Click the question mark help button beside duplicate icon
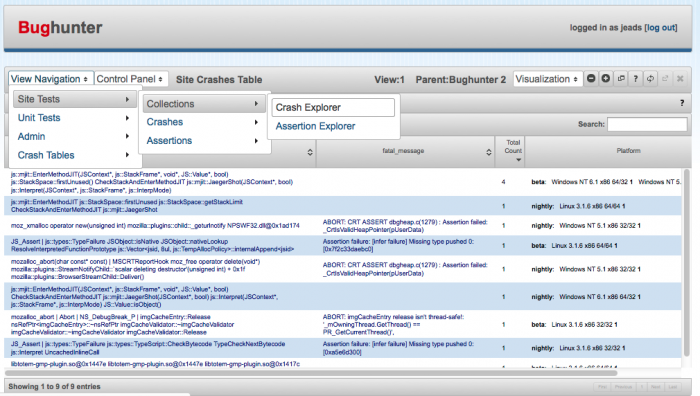 pos(636,79)
